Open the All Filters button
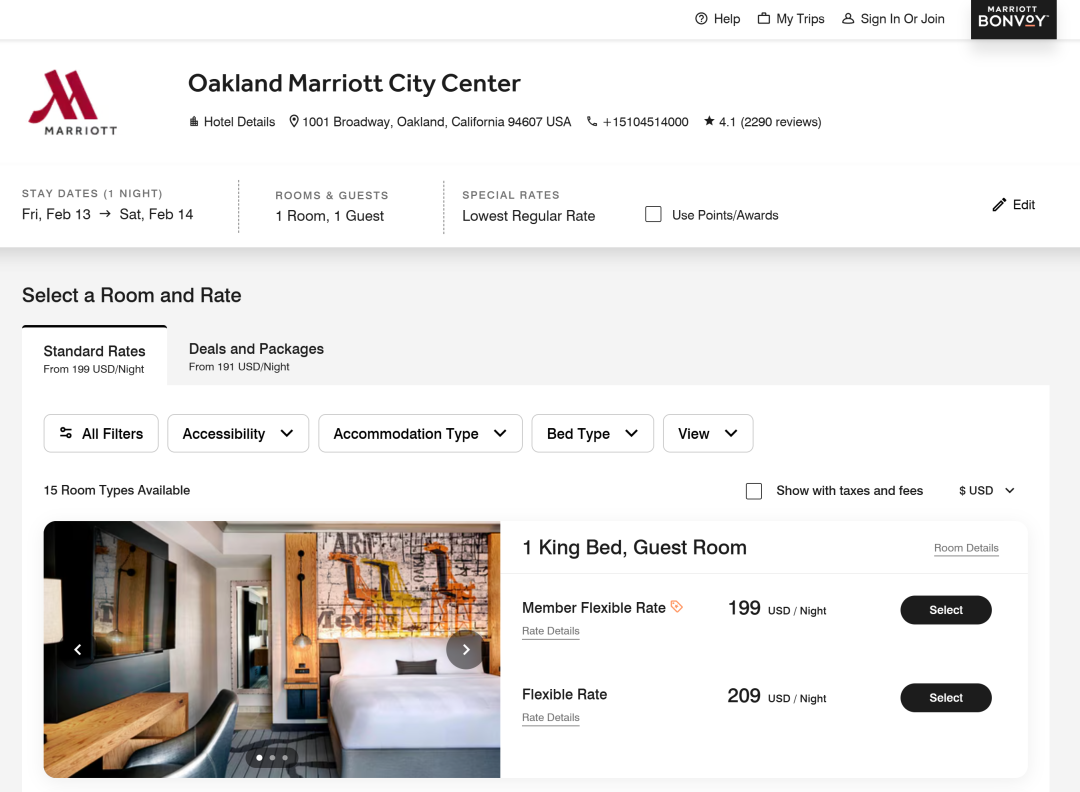Screen dimensions: 1080x792 point(101,434)
